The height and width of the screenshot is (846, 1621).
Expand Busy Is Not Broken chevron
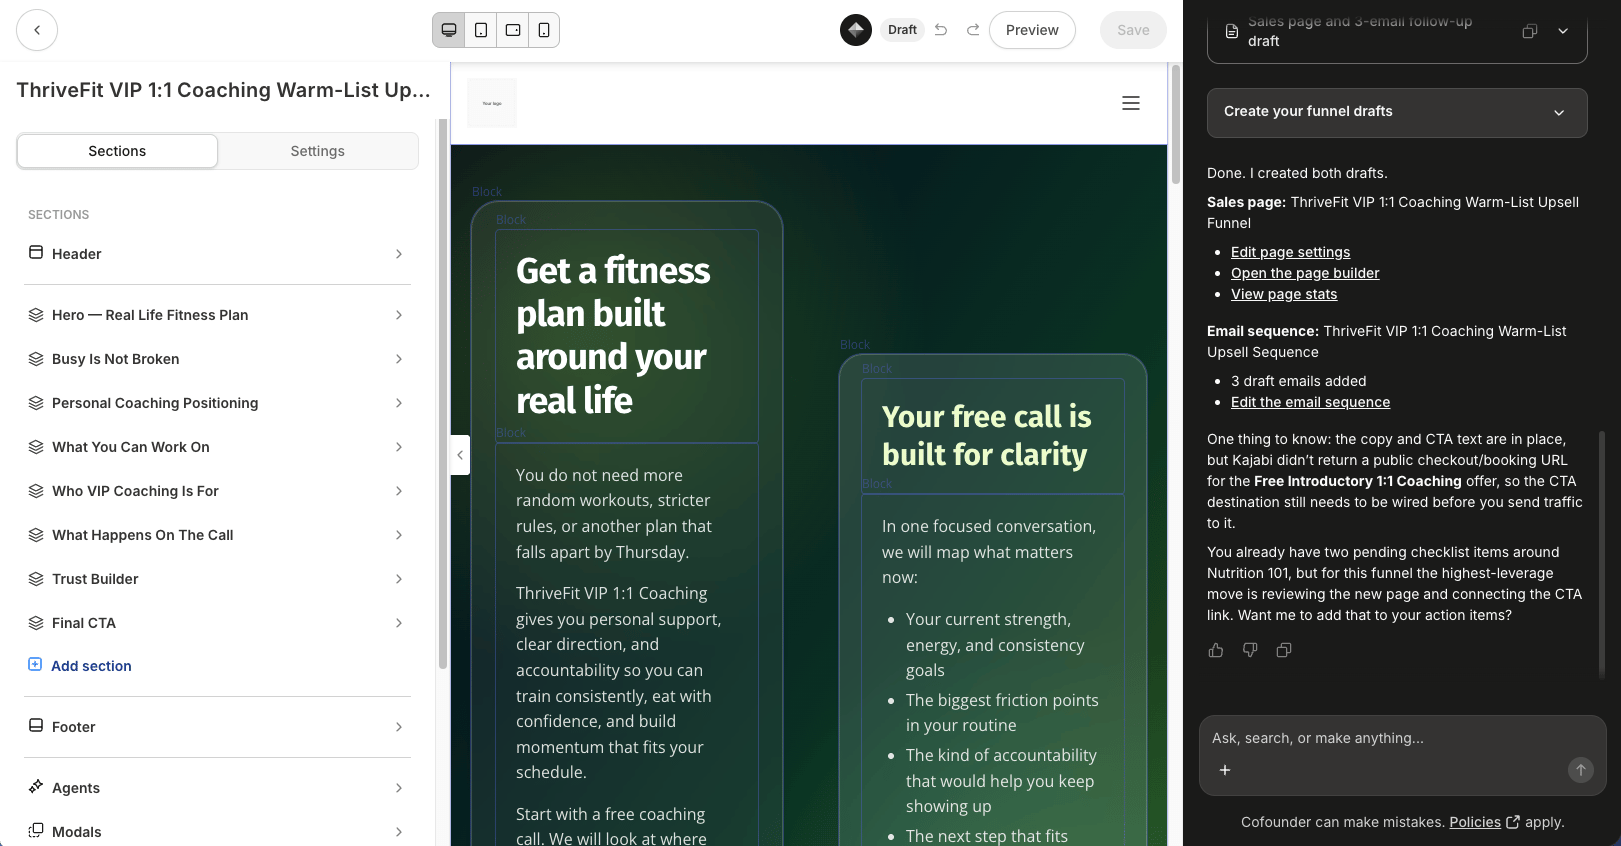[399, 359]
